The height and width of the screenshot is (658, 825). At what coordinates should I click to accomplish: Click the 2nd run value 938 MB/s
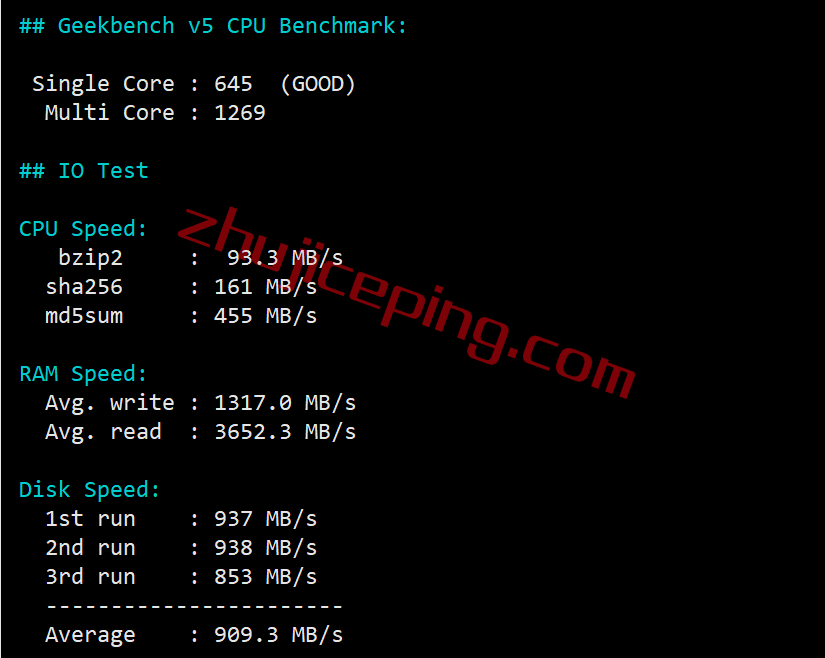pyautogui.click(x=265, y=548)
